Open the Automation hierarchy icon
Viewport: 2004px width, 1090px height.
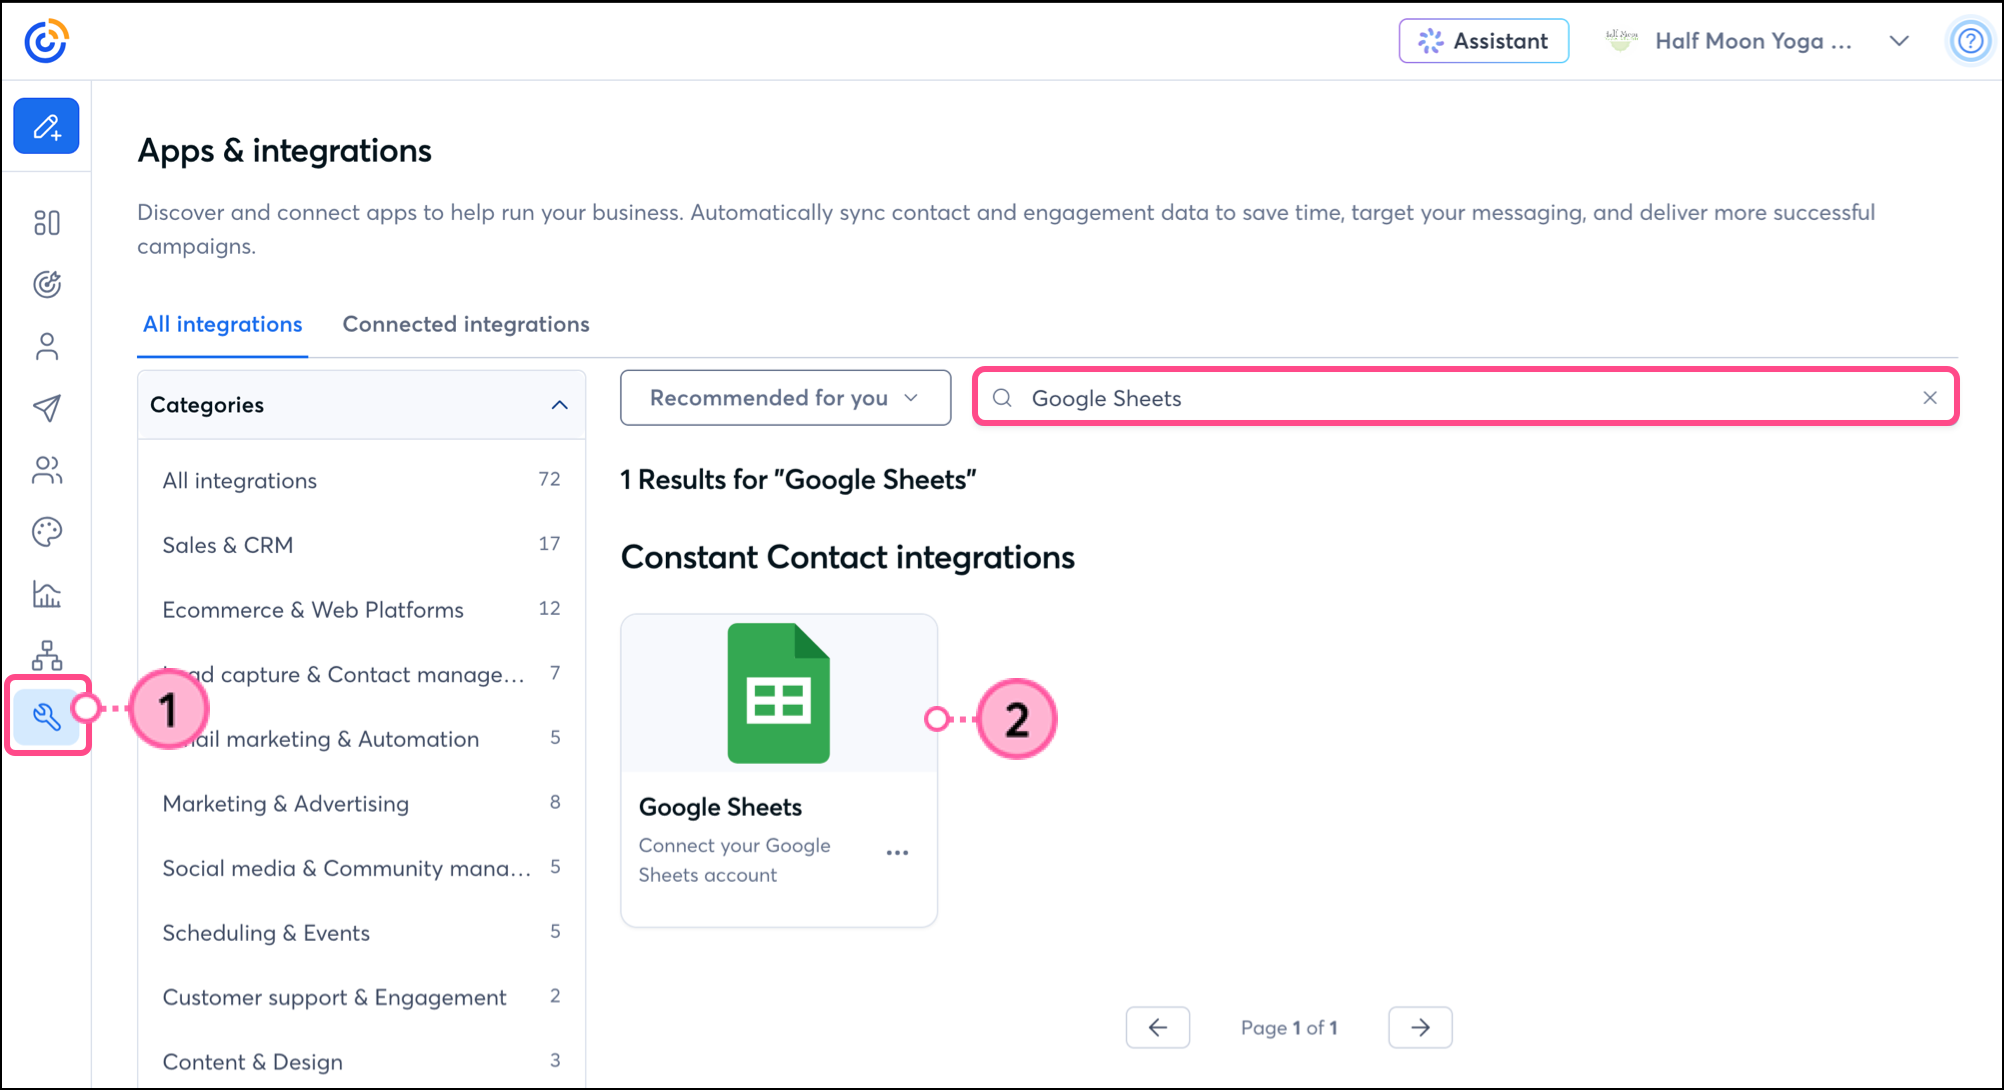(x=47, y=656)
